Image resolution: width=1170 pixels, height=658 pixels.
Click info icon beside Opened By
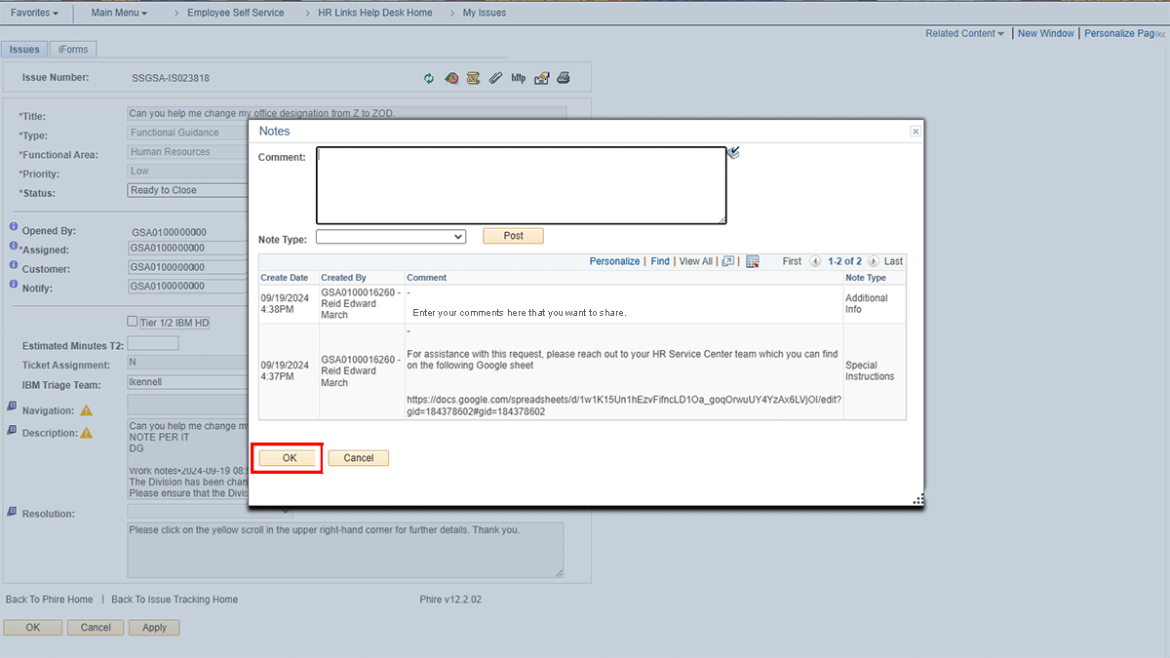(x=14, y=227)
